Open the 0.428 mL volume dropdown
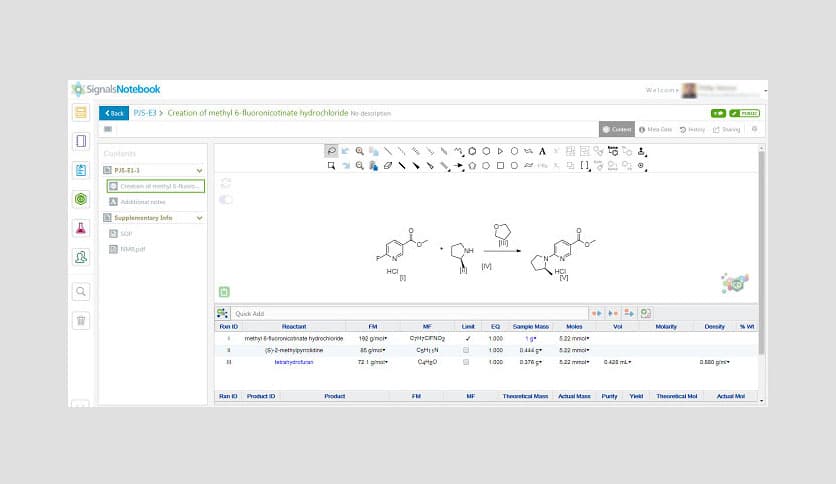The image size is (836, 484). click(630, 362)
